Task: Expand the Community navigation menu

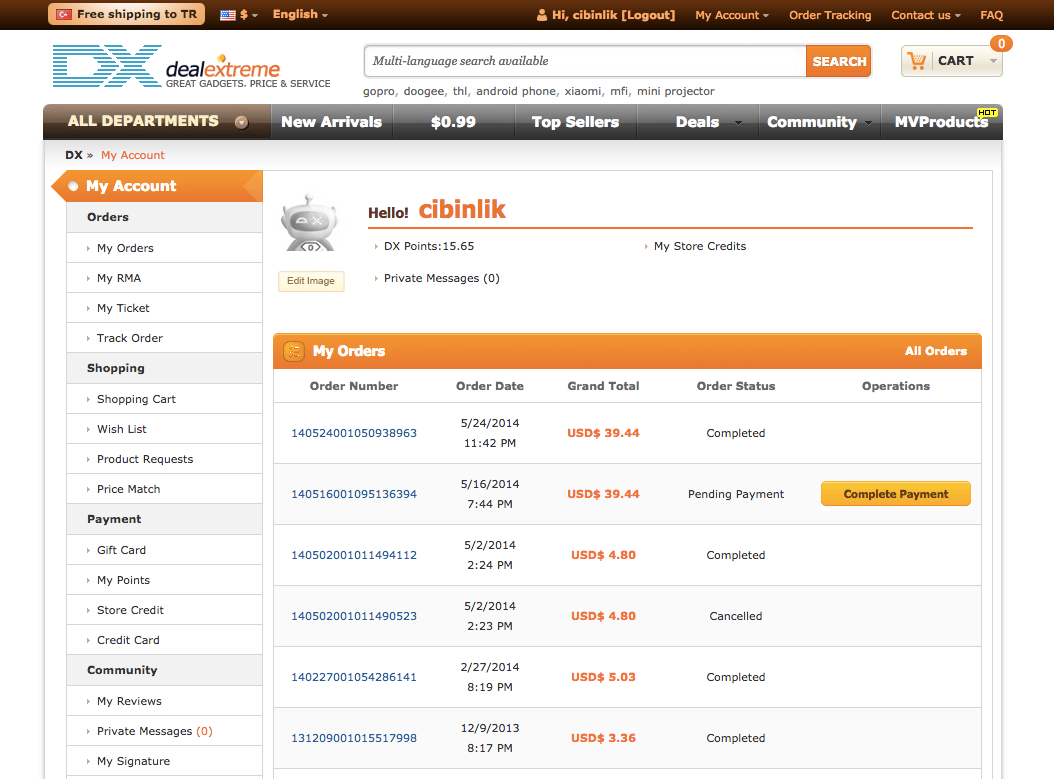Action: click(x=819, y=122)
